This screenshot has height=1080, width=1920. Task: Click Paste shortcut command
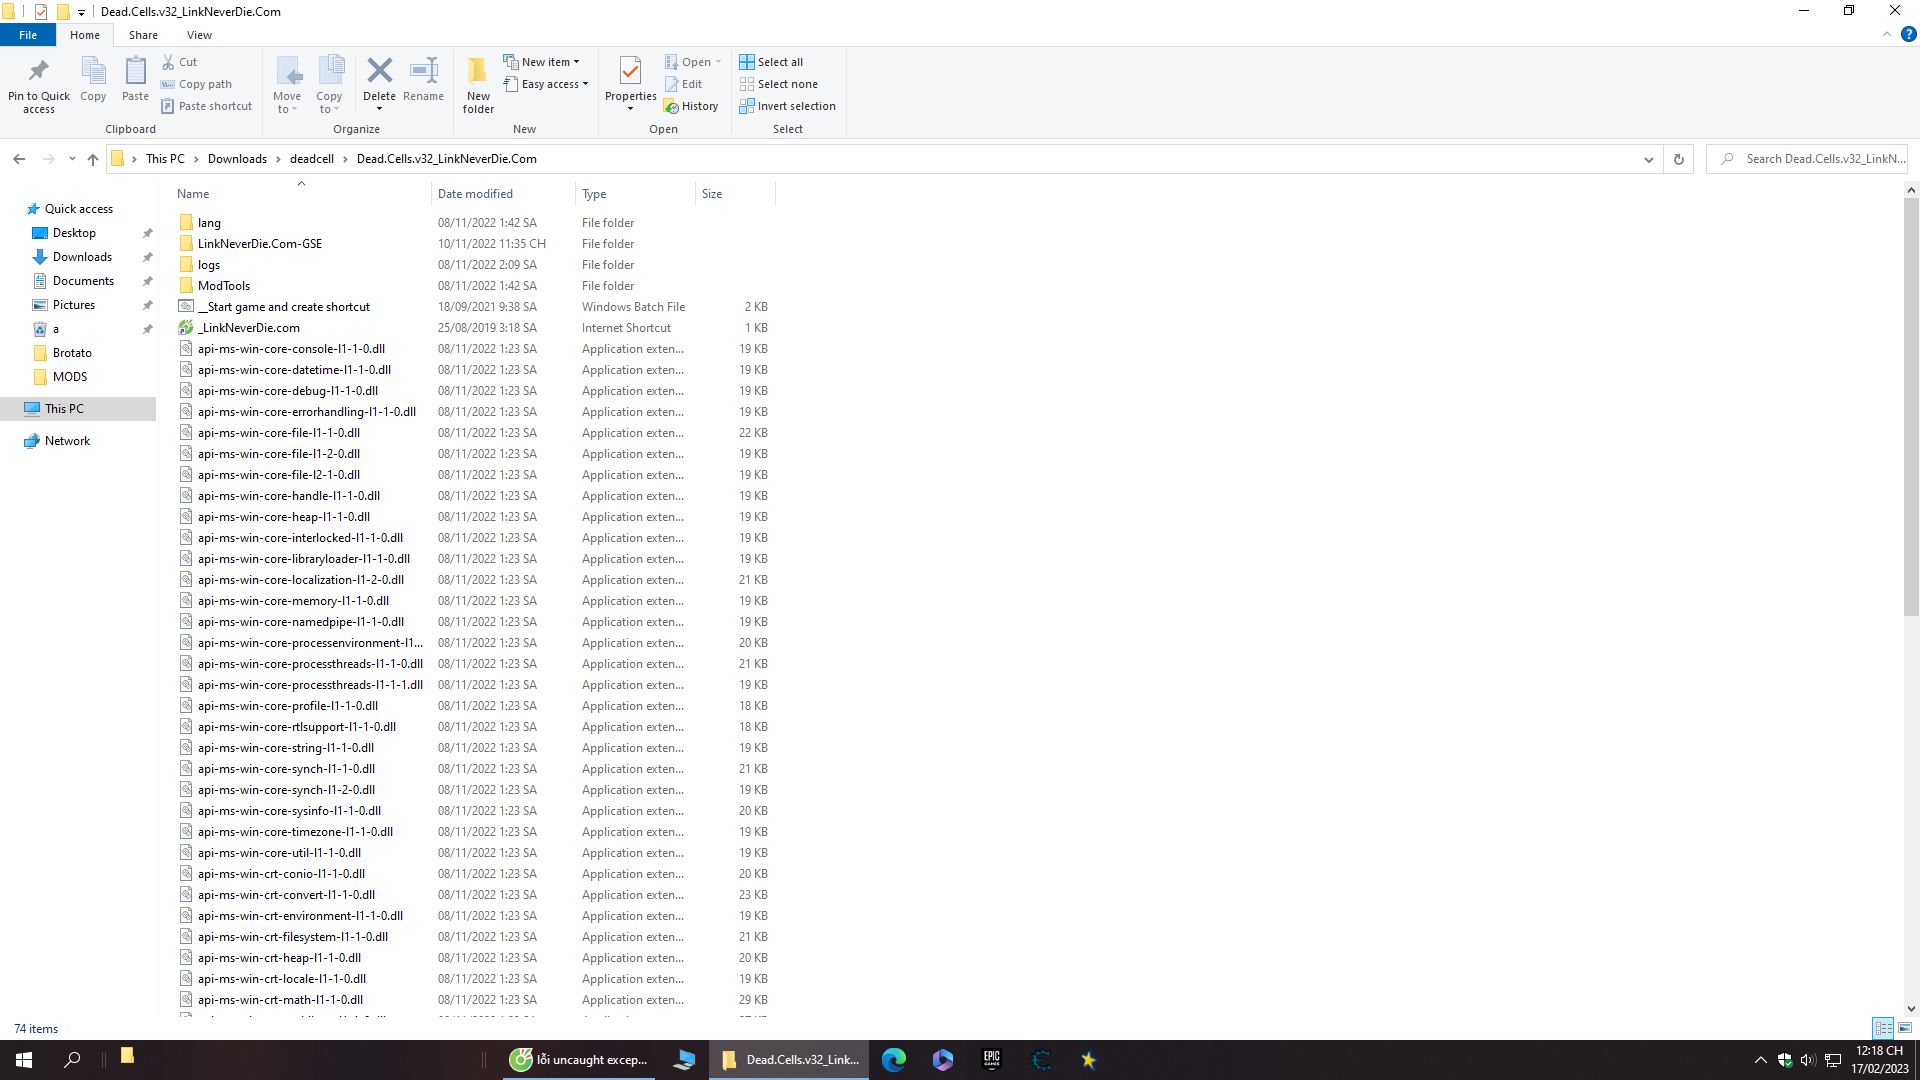207,106
